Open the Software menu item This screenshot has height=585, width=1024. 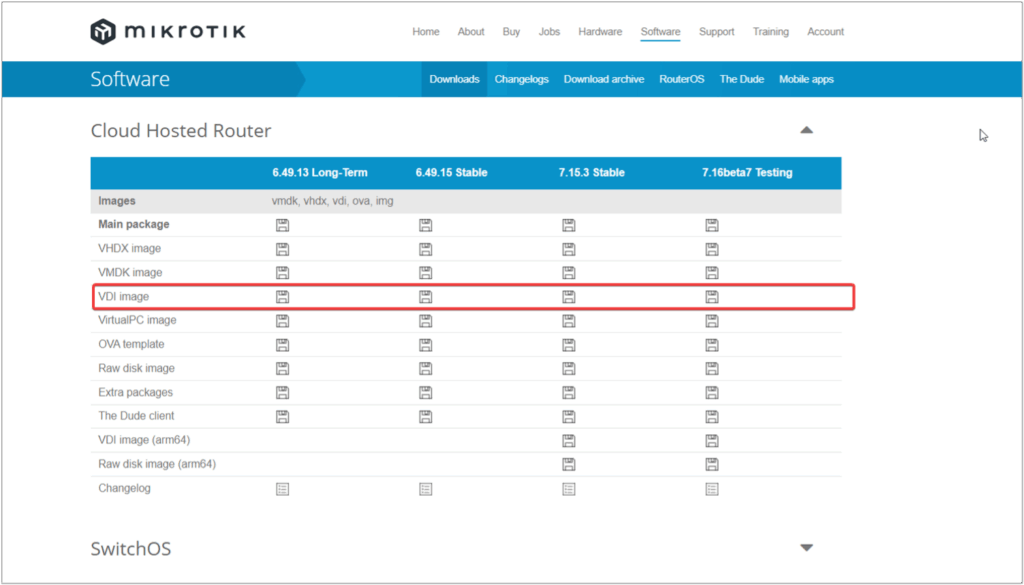point(660,31)
